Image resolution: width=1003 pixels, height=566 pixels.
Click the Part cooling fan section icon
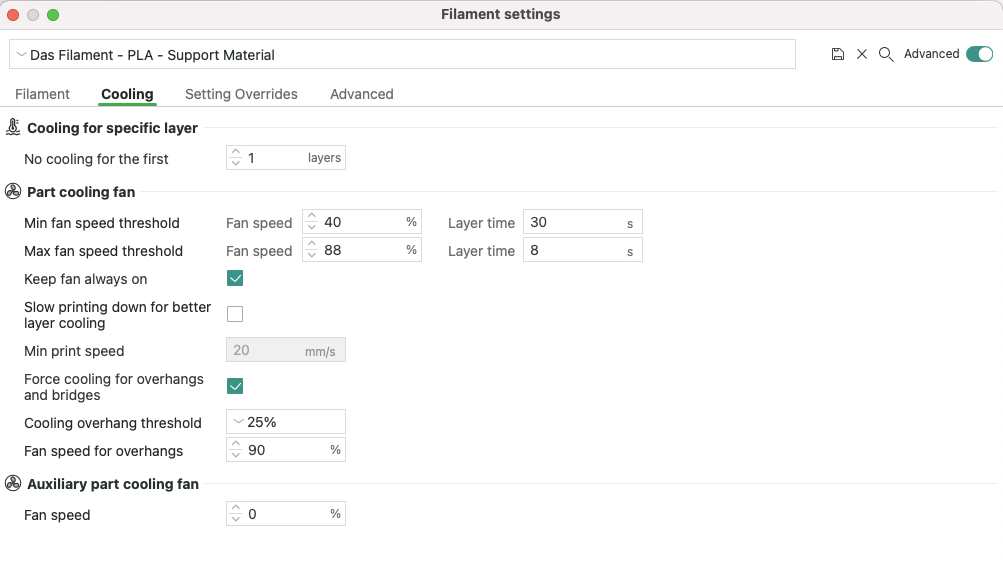tap(13, 191)
